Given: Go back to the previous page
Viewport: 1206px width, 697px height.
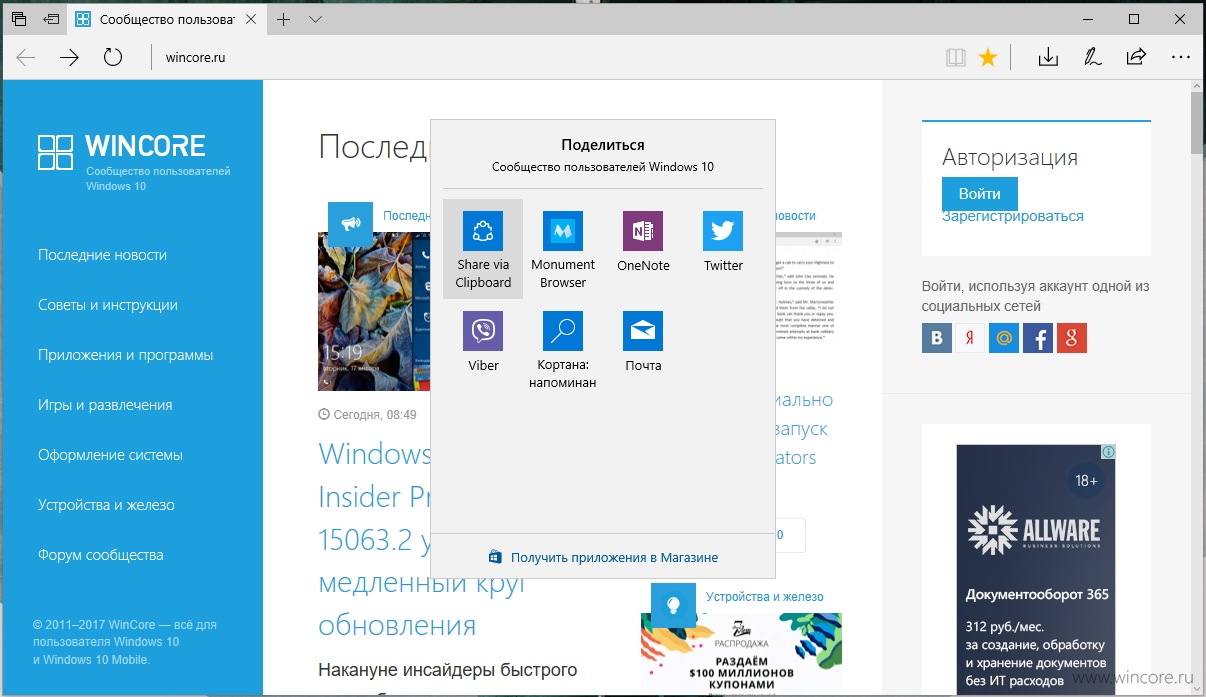Looking at the screenshot, I should click(26, 57).
